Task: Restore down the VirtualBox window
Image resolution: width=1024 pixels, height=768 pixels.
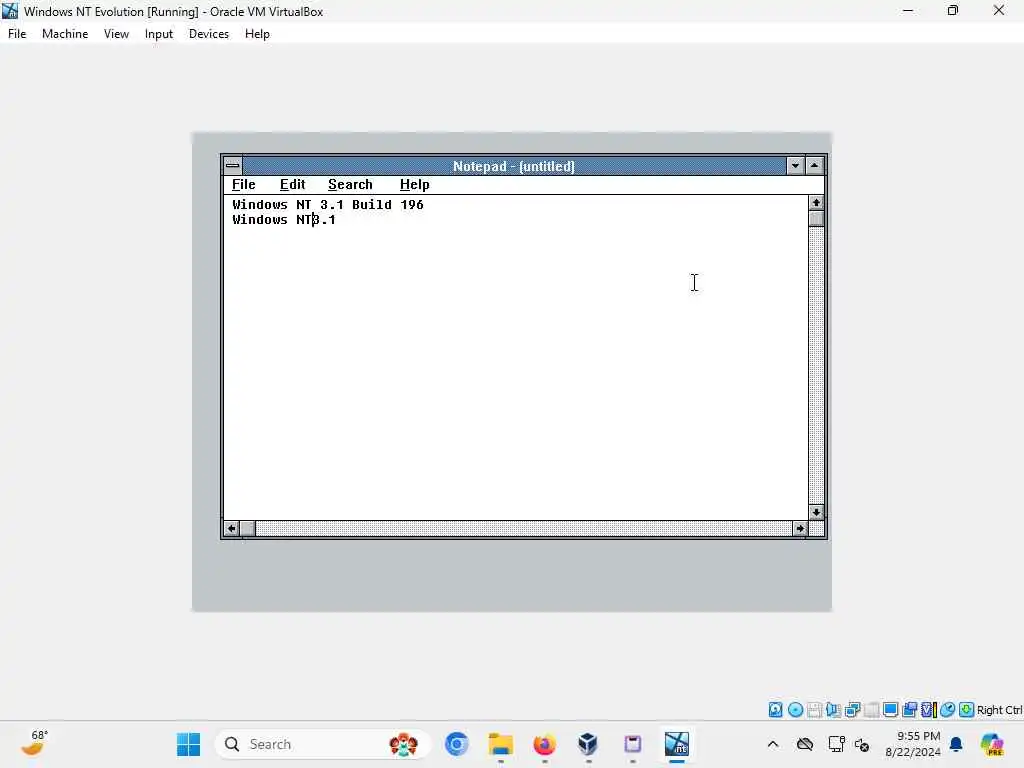Action: [x=953, y=10]
